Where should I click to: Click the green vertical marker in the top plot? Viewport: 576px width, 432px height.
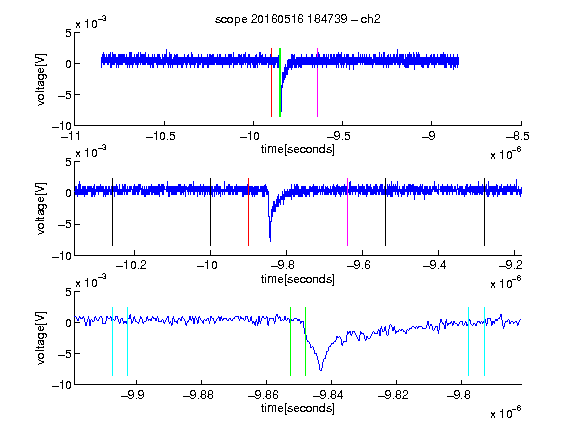[280, 82]
